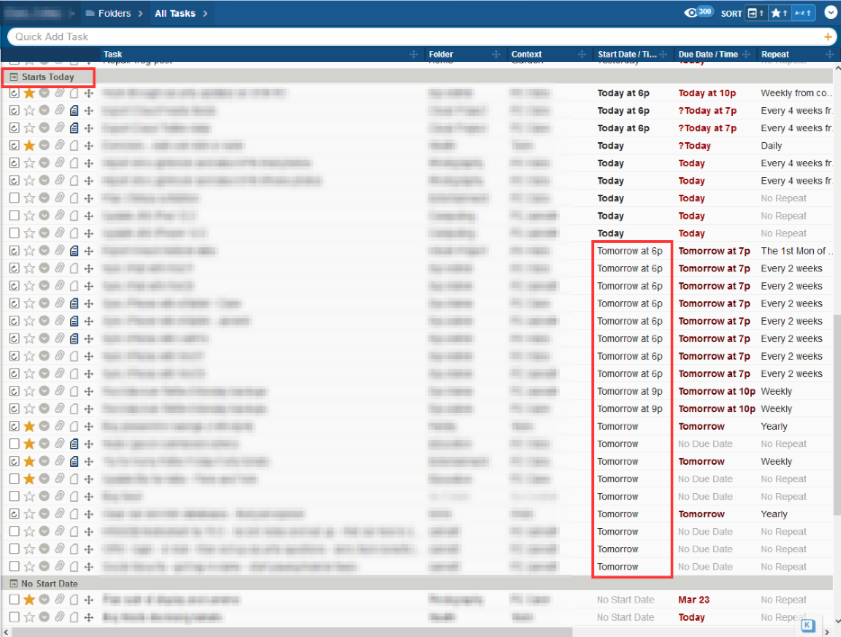
Task: Click the Repeat column header
Action: 775,54
